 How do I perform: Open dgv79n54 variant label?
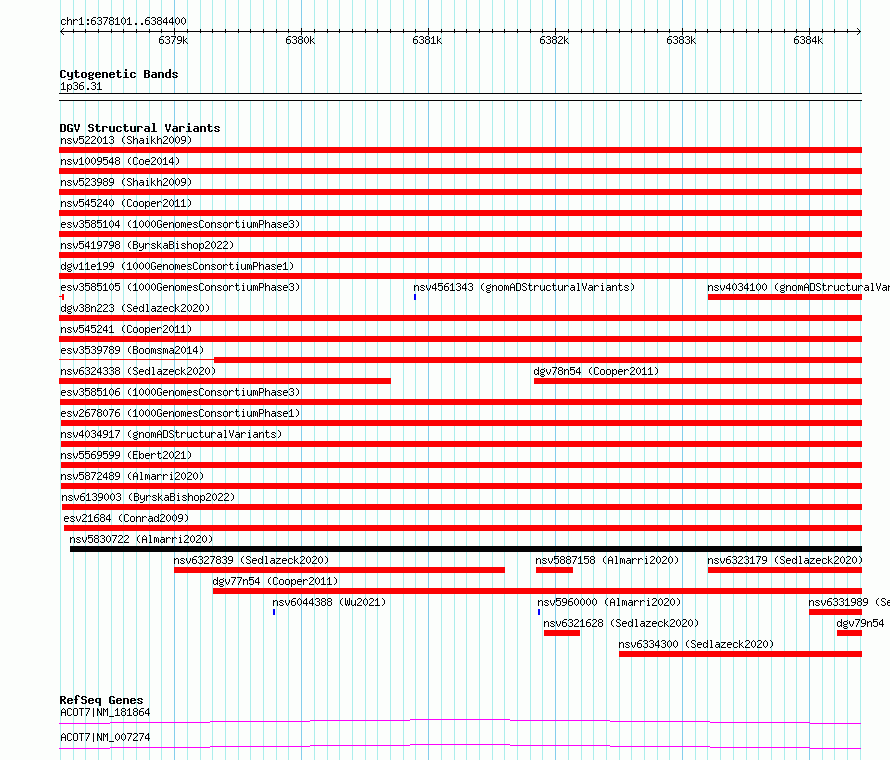(860, 623)
